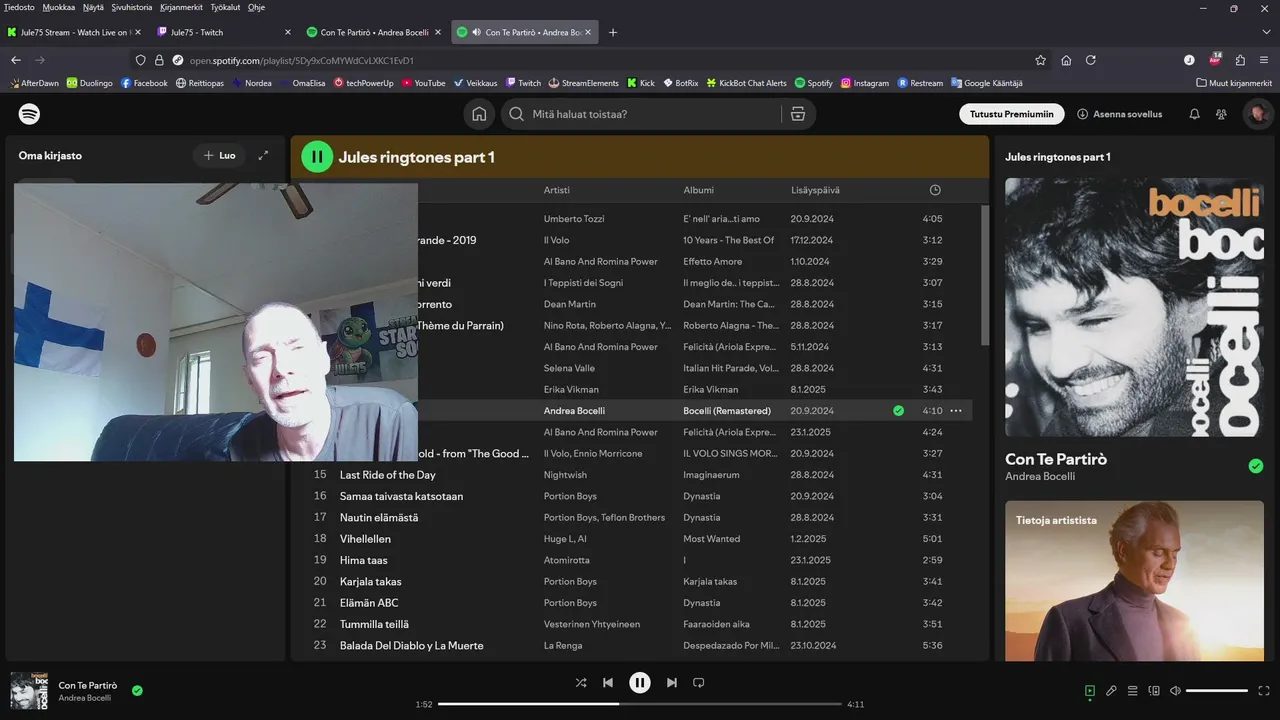Click the Lisäyspäivä column header
This screenshot has width=1280, height=720.
tap(815, 190)
